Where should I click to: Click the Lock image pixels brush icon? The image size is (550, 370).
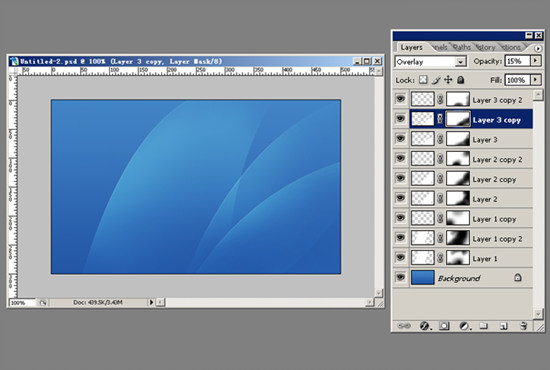tap(436, 80)
